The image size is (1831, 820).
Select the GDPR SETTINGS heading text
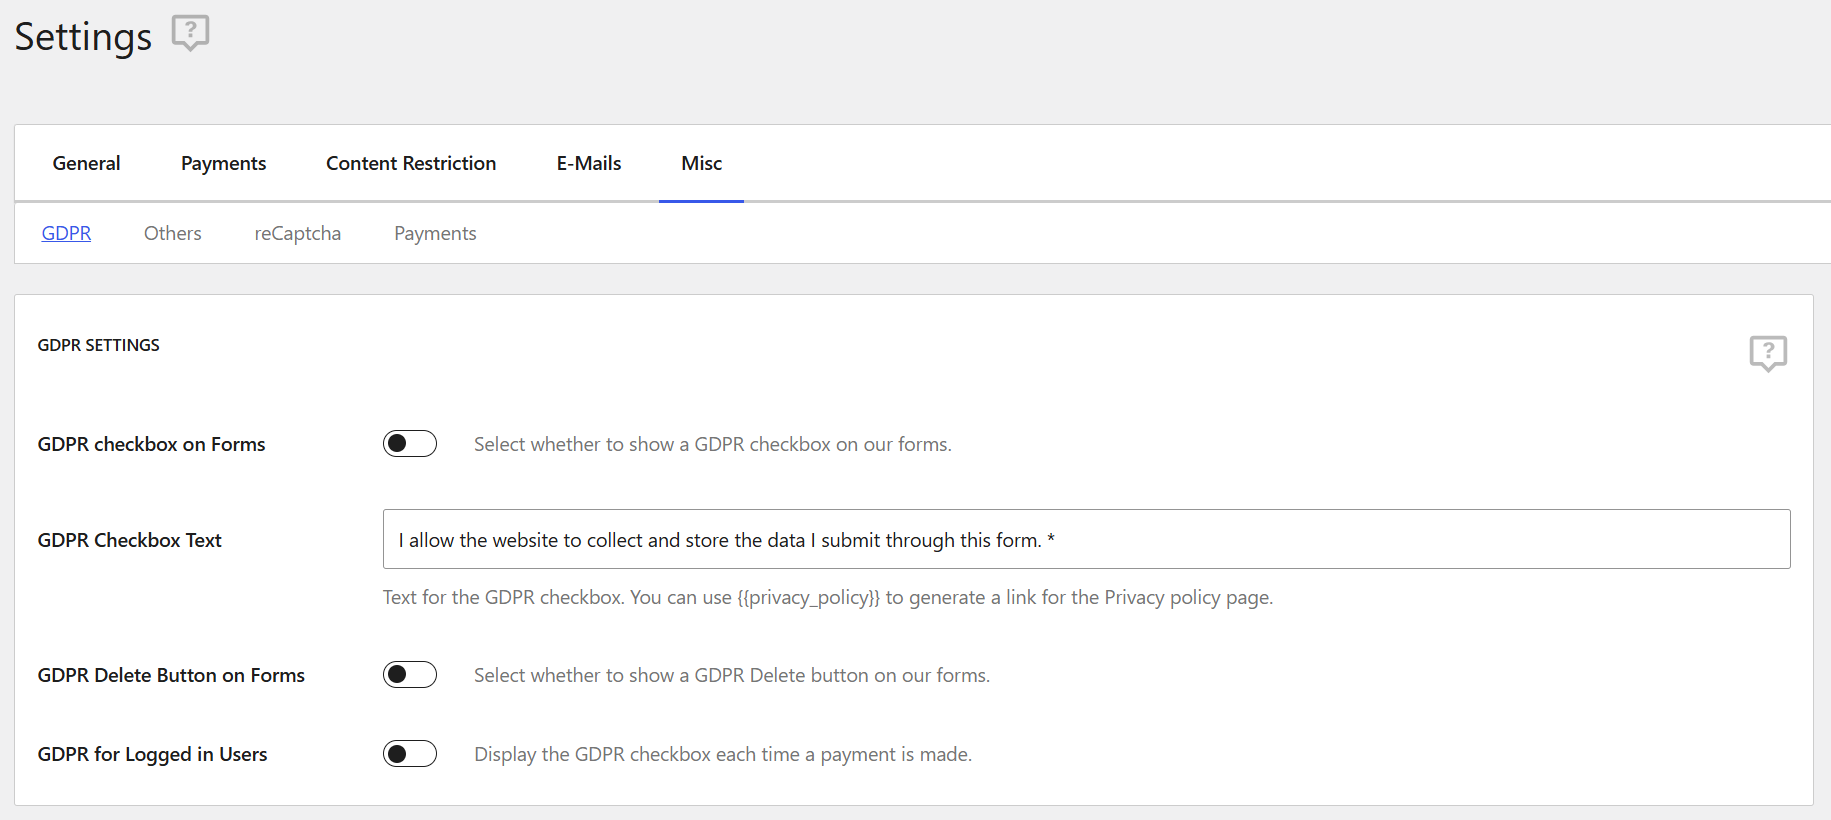(98, 345)
